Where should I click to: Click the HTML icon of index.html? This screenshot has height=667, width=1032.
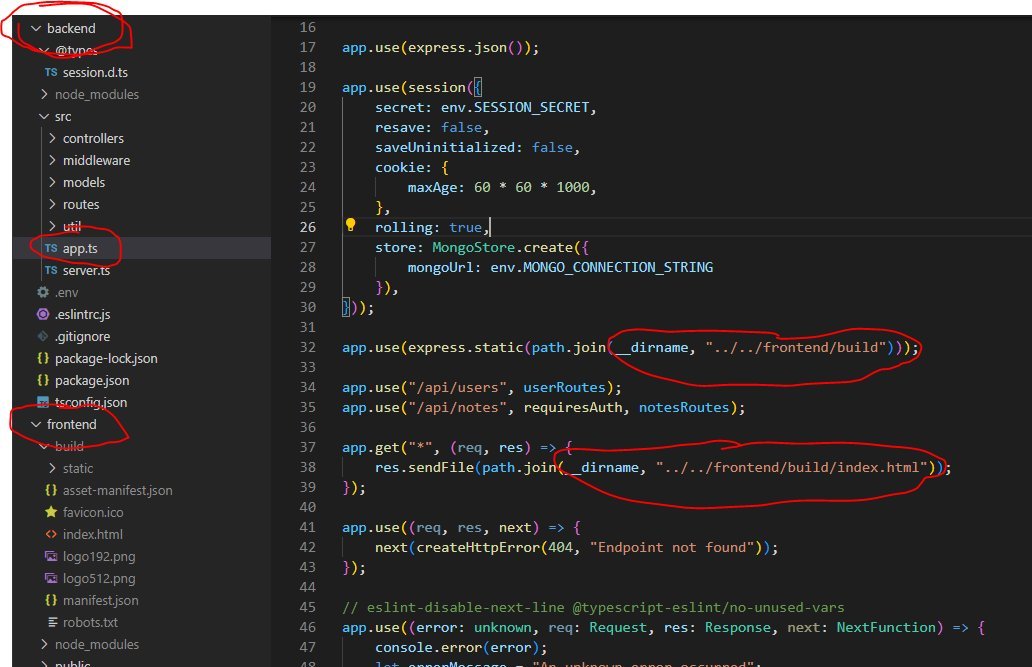[51, 535]
